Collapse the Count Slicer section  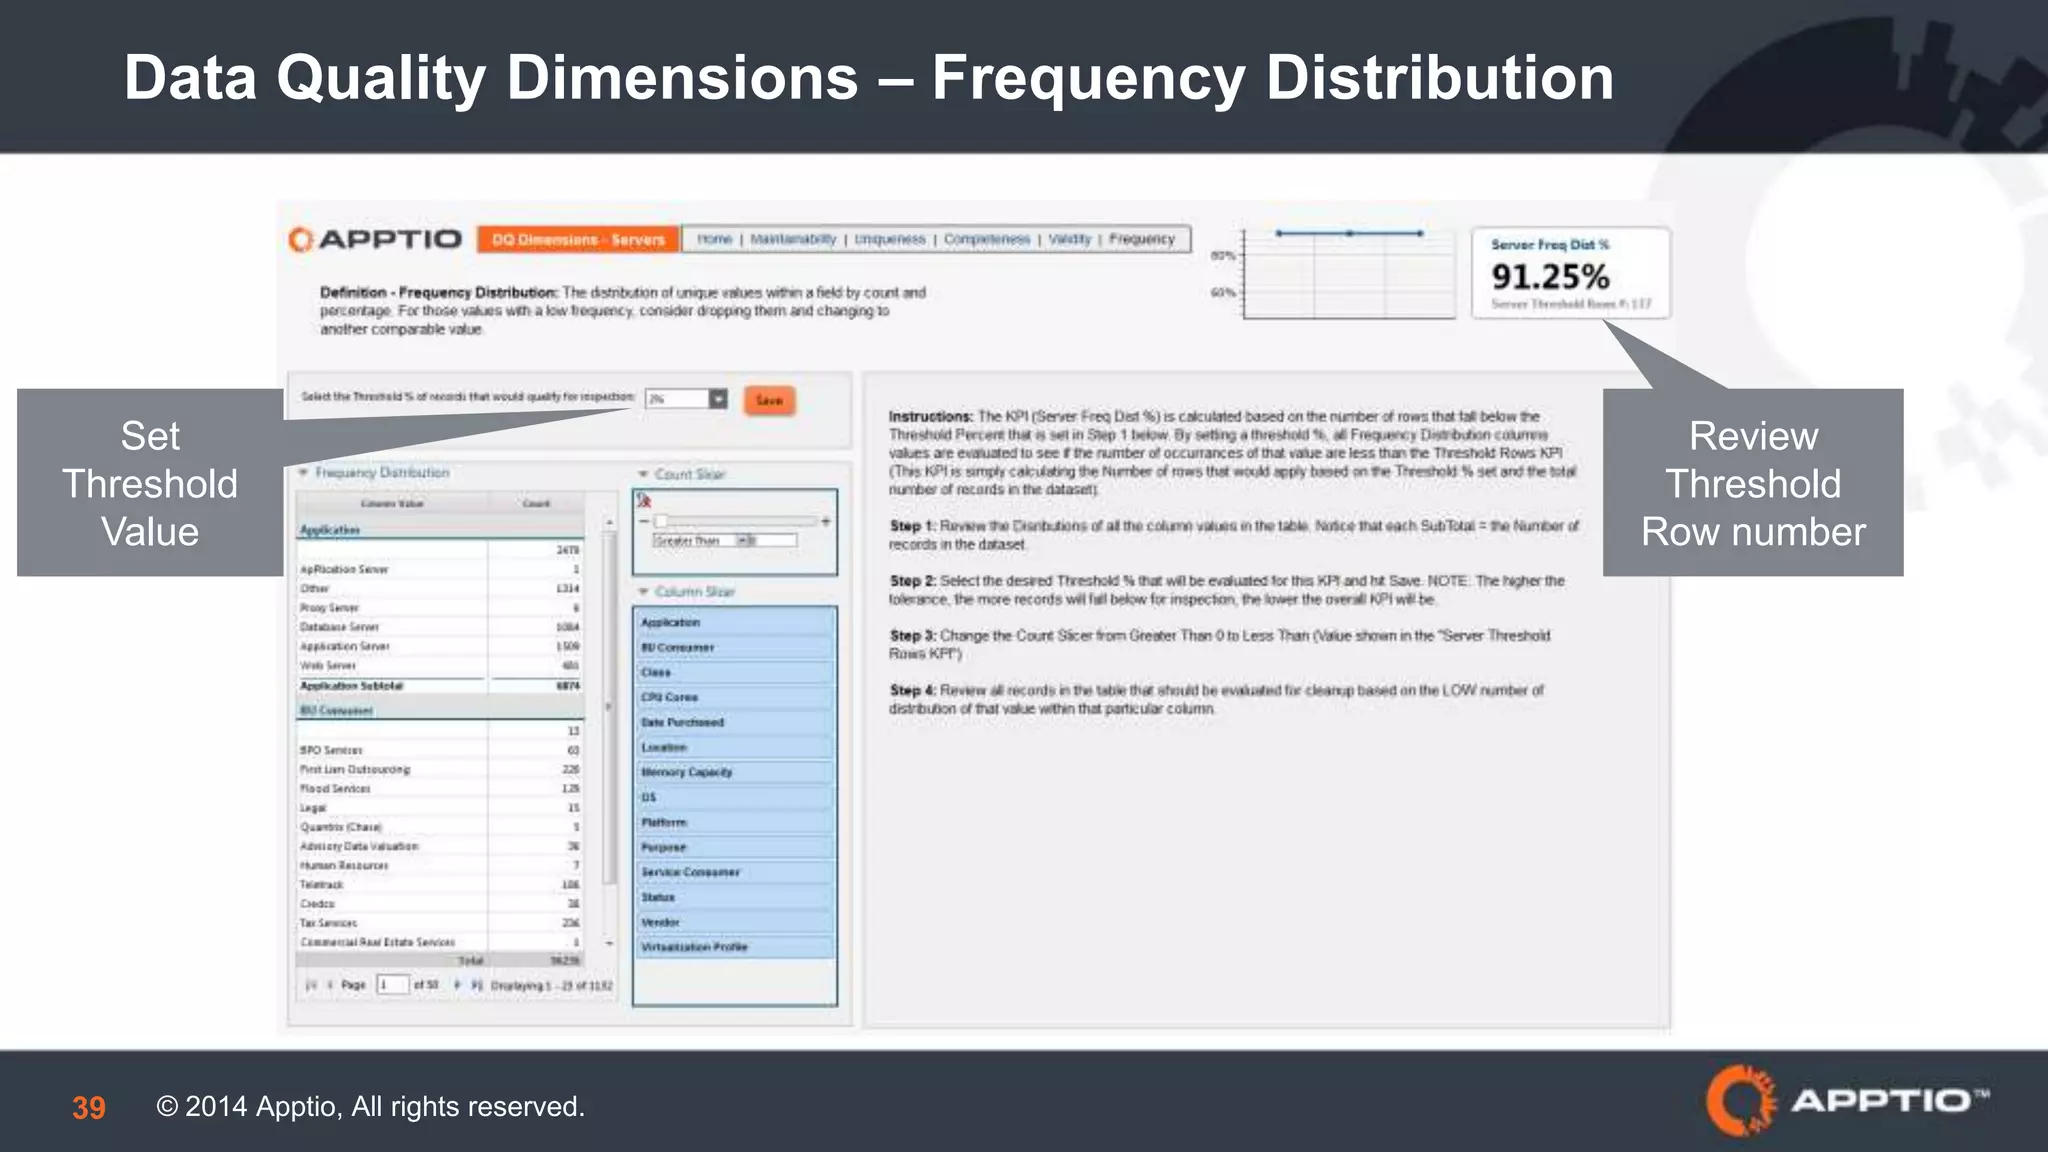click(x=644, y=475)
